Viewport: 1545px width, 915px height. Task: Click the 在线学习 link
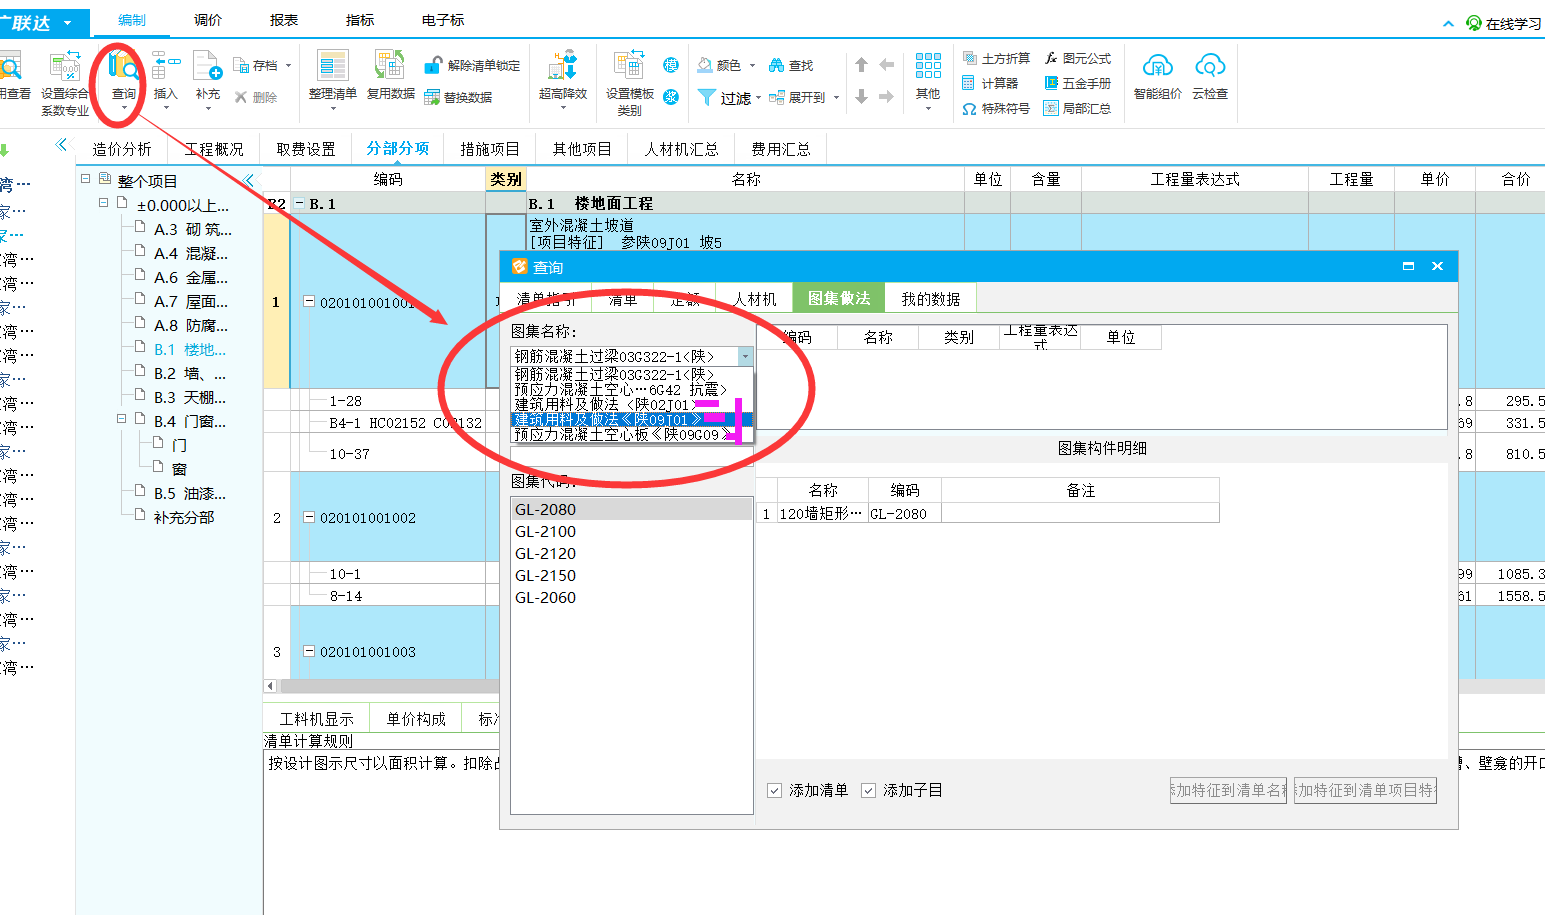point(1503,23)
